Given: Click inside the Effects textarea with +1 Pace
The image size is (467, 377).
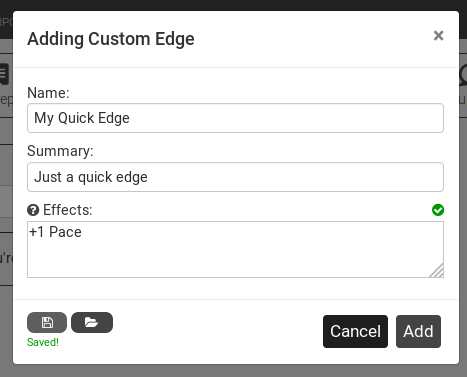Looking at the screenshot, I should coord(235,249).
